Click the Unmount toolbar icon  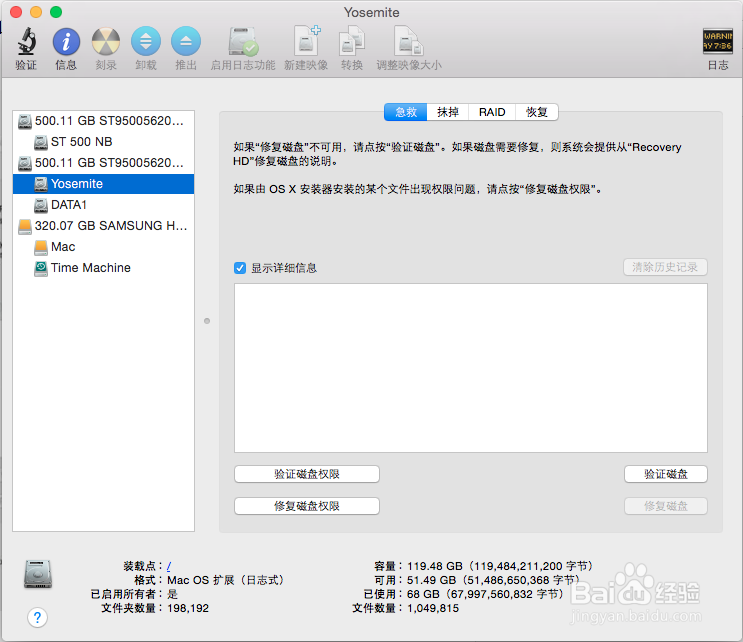(145, 41)
